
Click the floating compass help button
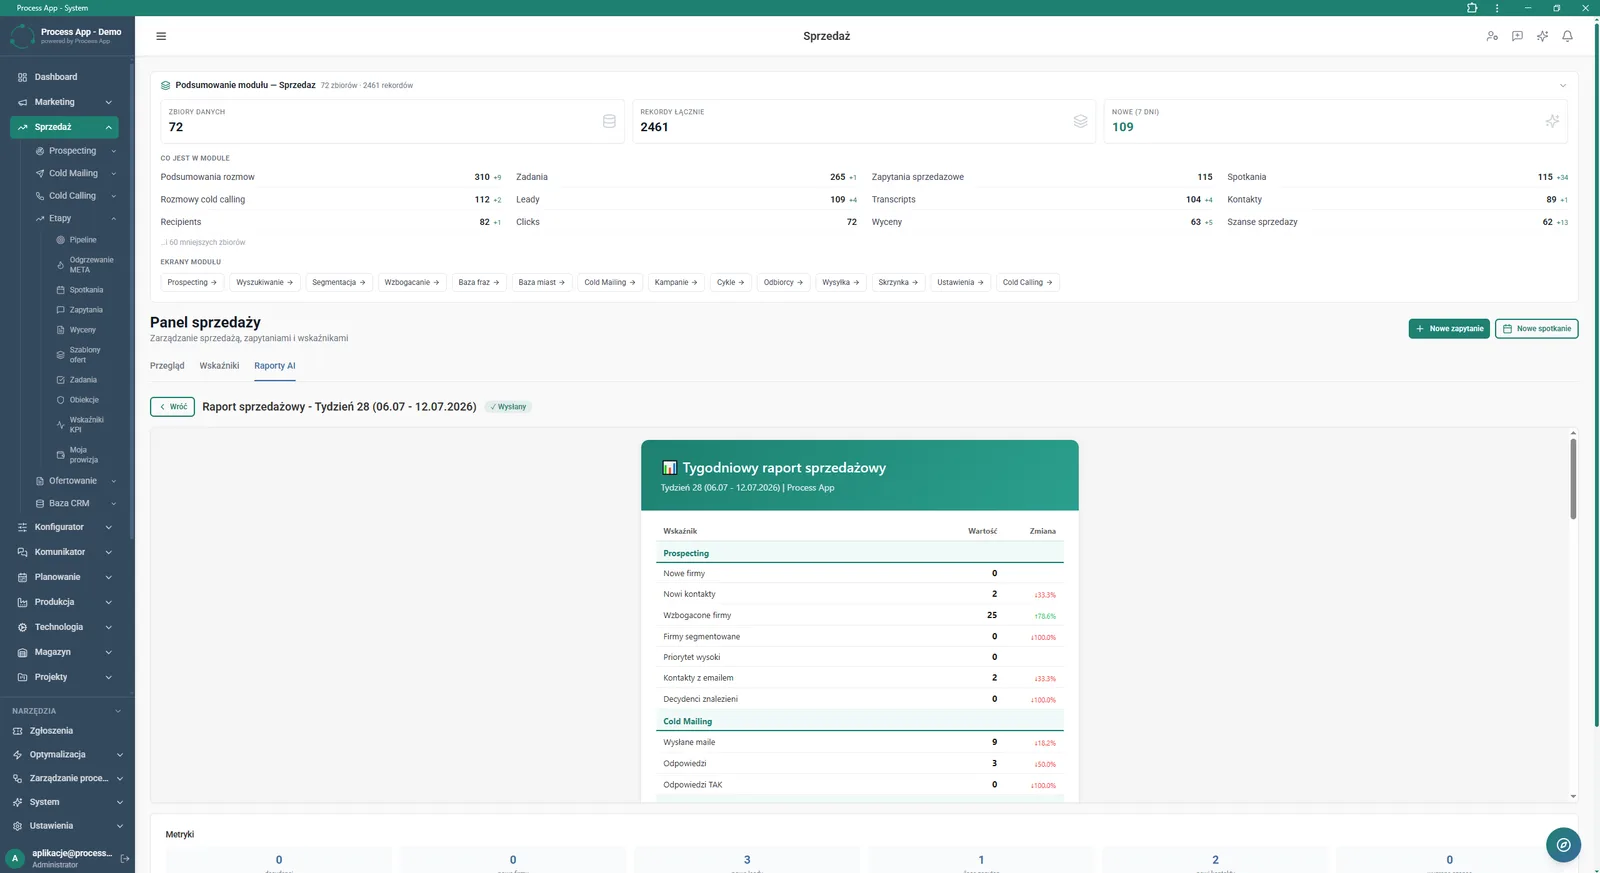point(1563,845)
